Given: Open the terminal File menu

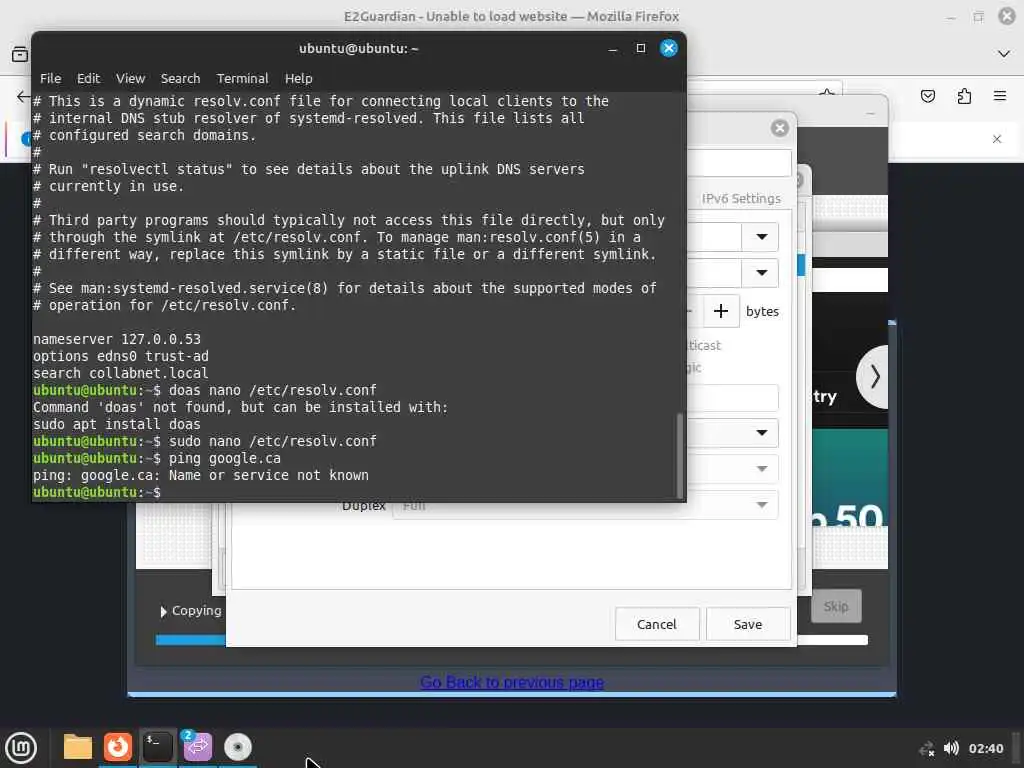Looking at the screenshot, I should point(50,78).
